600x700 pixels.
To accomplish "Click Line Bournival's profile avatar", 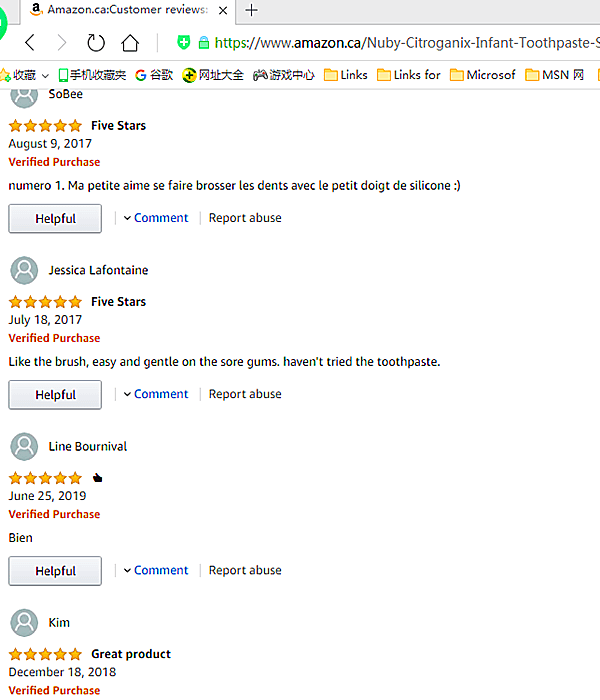I will click(24, 446).
